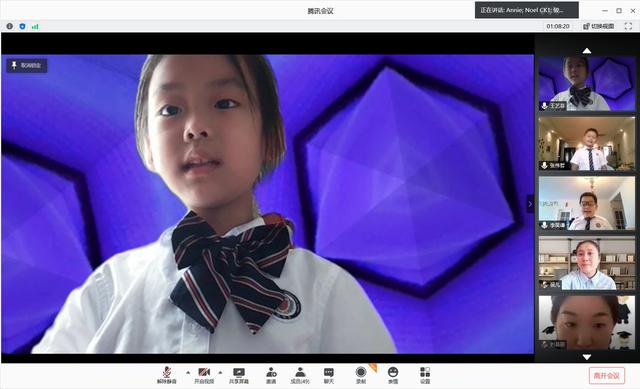This screenshot has height=389, width=640.
Task: Enter full screen mode icon
Action: pos(628,26)
